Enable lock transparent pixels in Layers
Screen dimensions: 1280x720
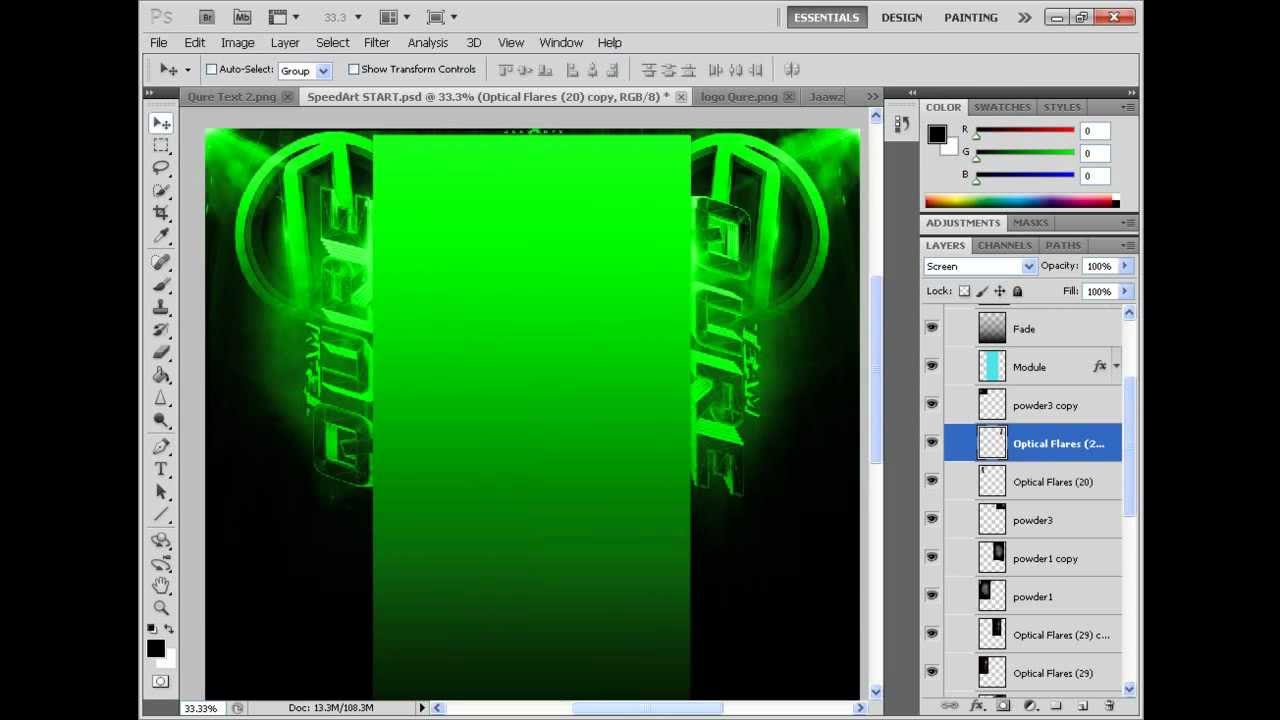pos(964,291)
